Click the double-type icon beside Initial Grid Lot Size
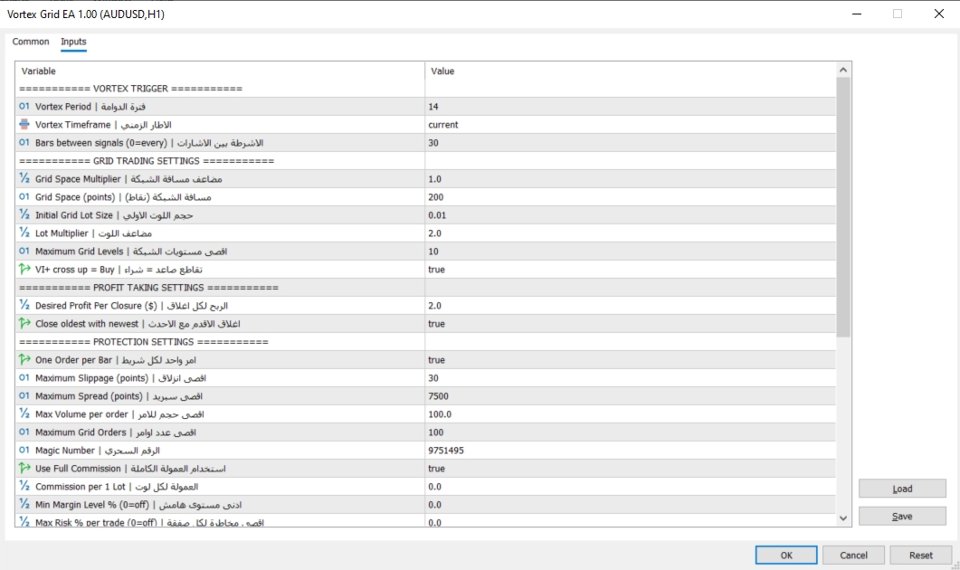Screen dimensions: 960x570 click(x=24, y=215)
